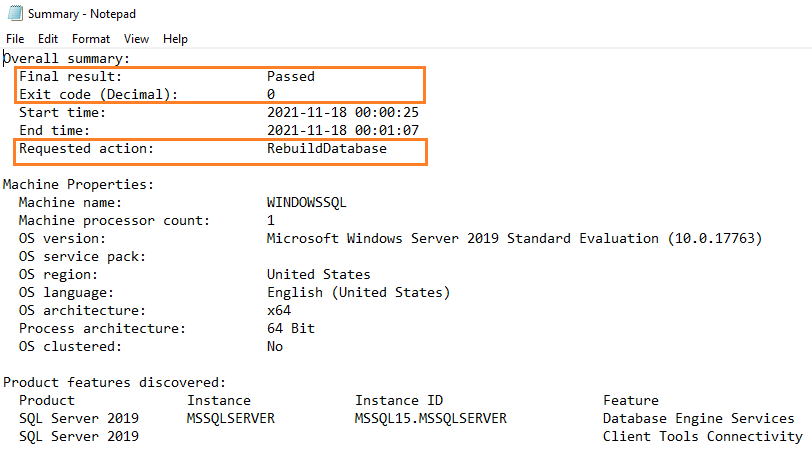Open the File menu

[15, 39]
